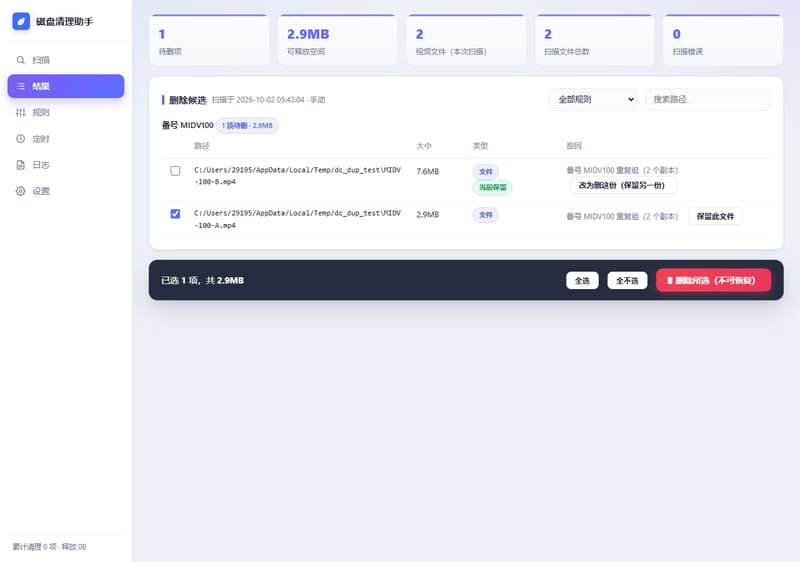Click the MIDV-100-B.mp4 file path
This screenshot has width=800, height=562.
[297, 176]
